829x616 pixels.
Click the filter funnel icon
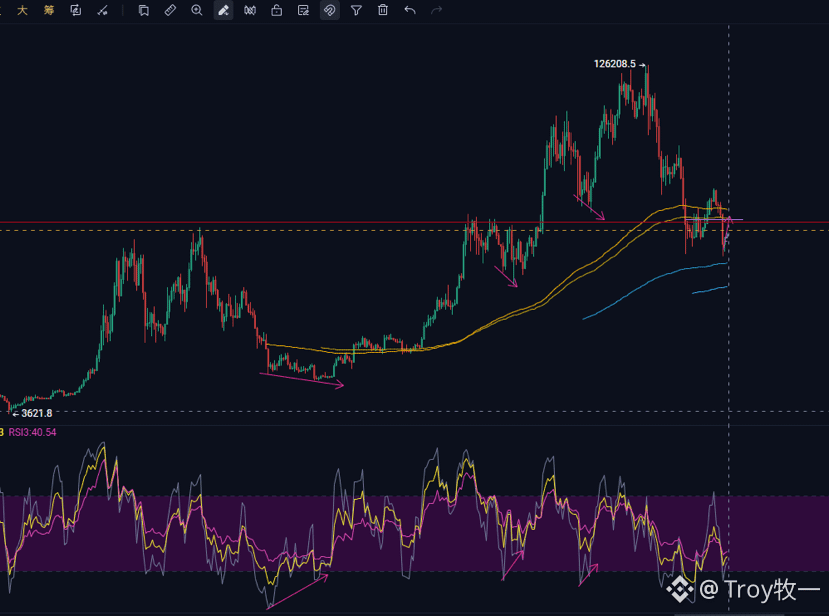coord(356,10)
